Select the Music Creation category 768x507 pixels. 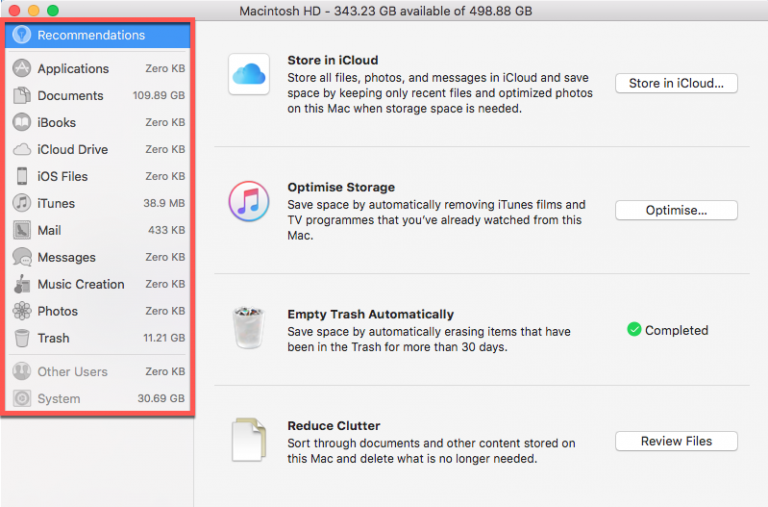[97, 284]
